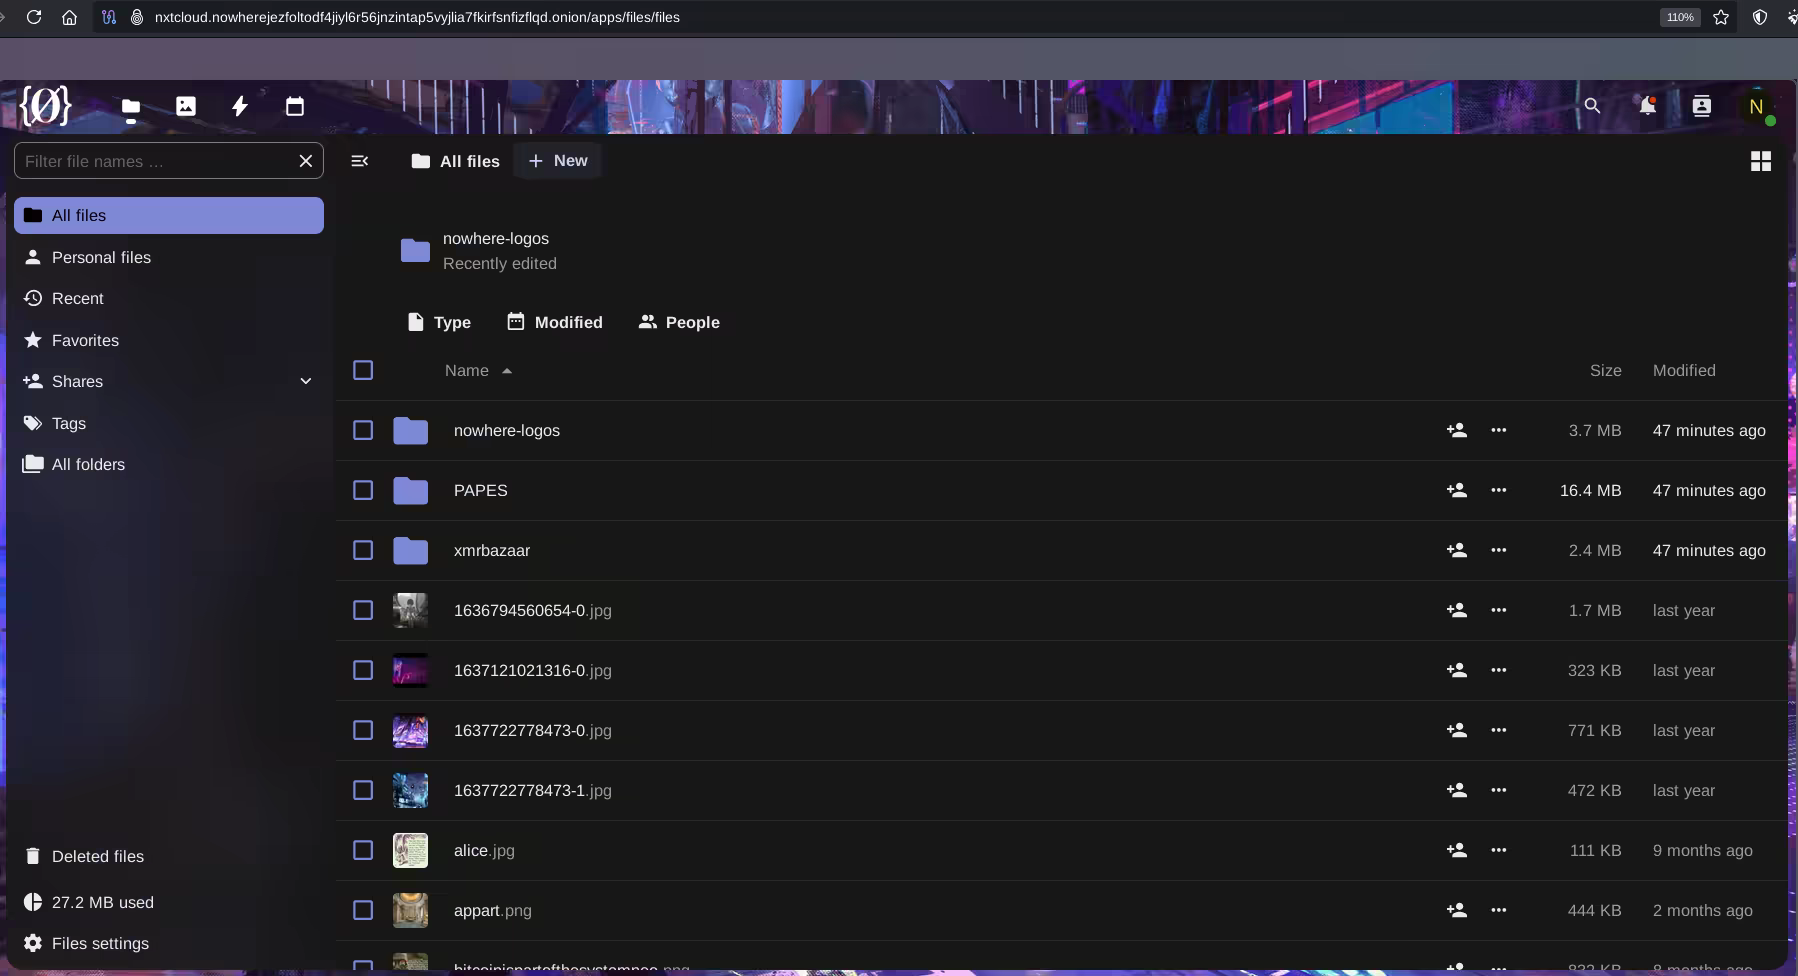Toggle the select-all files checkbox

coord(363,370)
